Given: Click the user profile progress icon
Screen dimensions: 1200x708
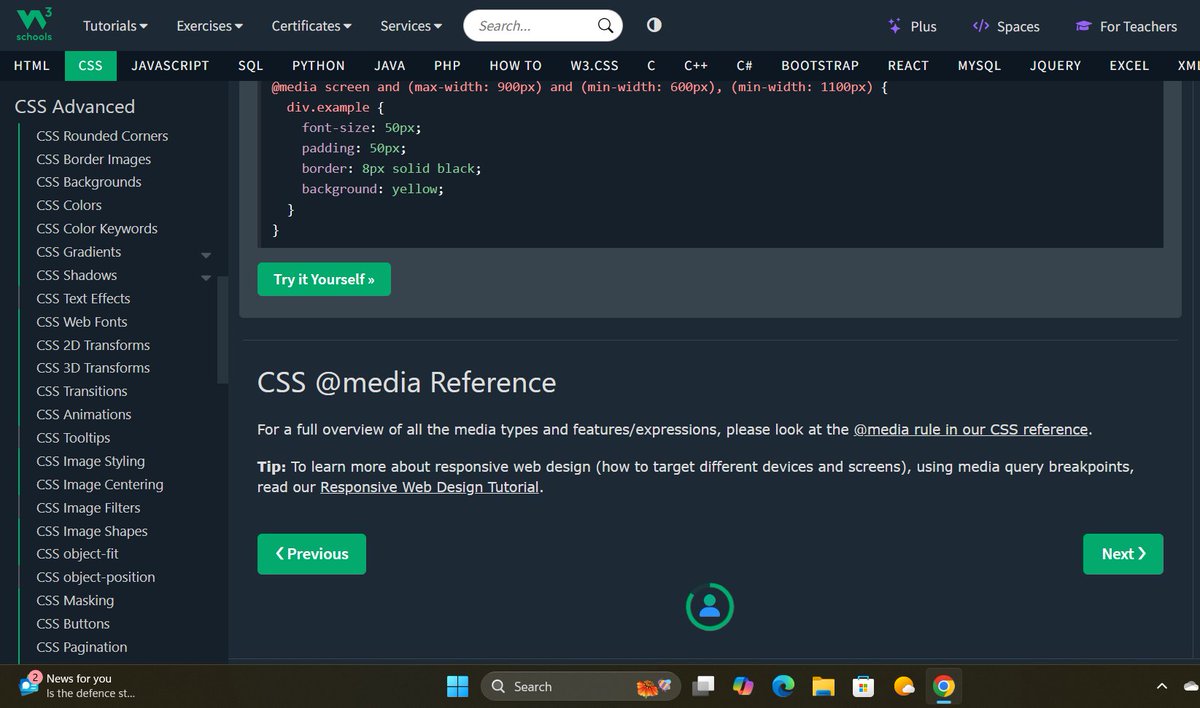Looking at the screenshot, I should [x=710, y=606].
